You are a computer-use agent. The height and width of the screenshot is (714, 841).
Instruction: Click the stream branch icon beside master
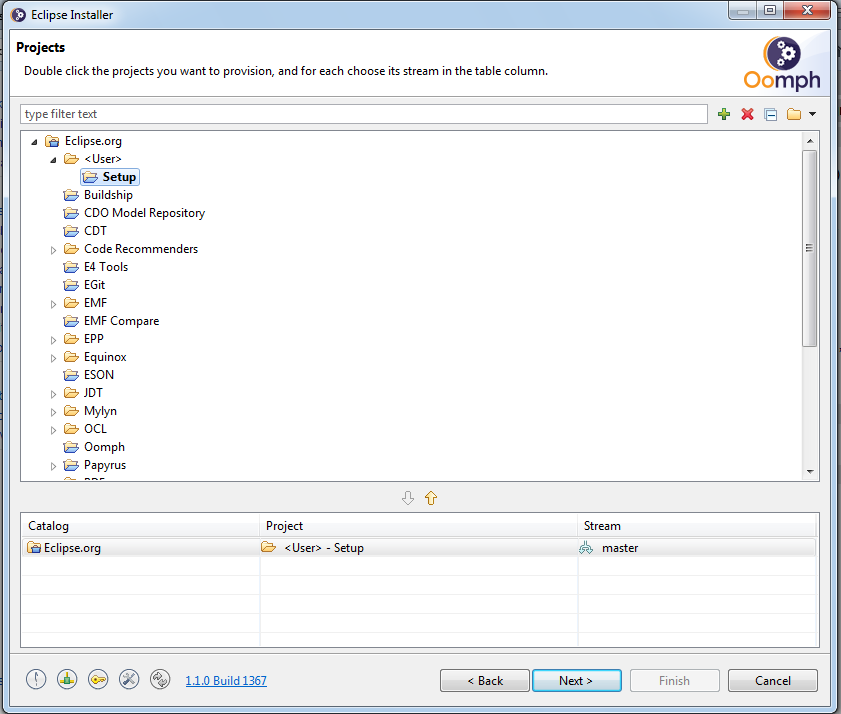tap(586, 548)
